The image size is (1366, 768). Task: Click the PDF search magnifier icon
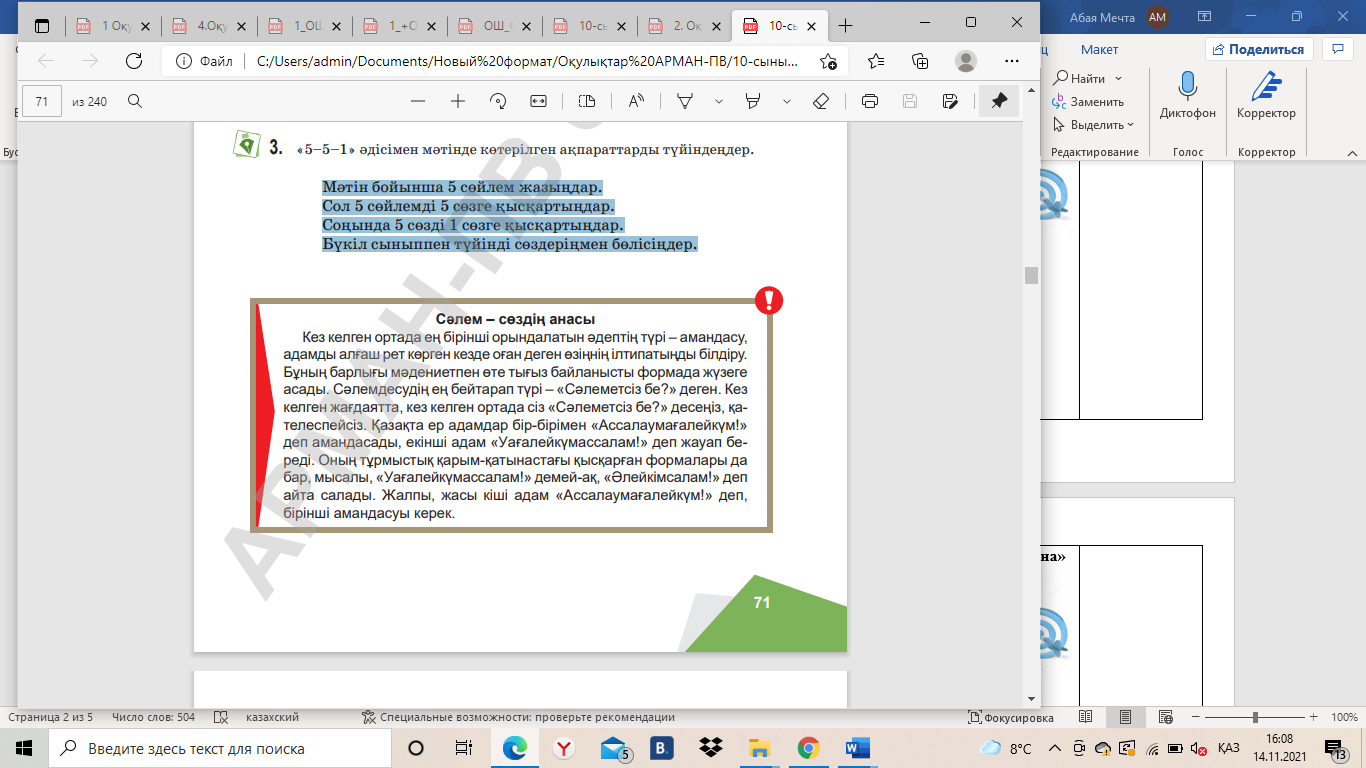(x=134, y=101)
